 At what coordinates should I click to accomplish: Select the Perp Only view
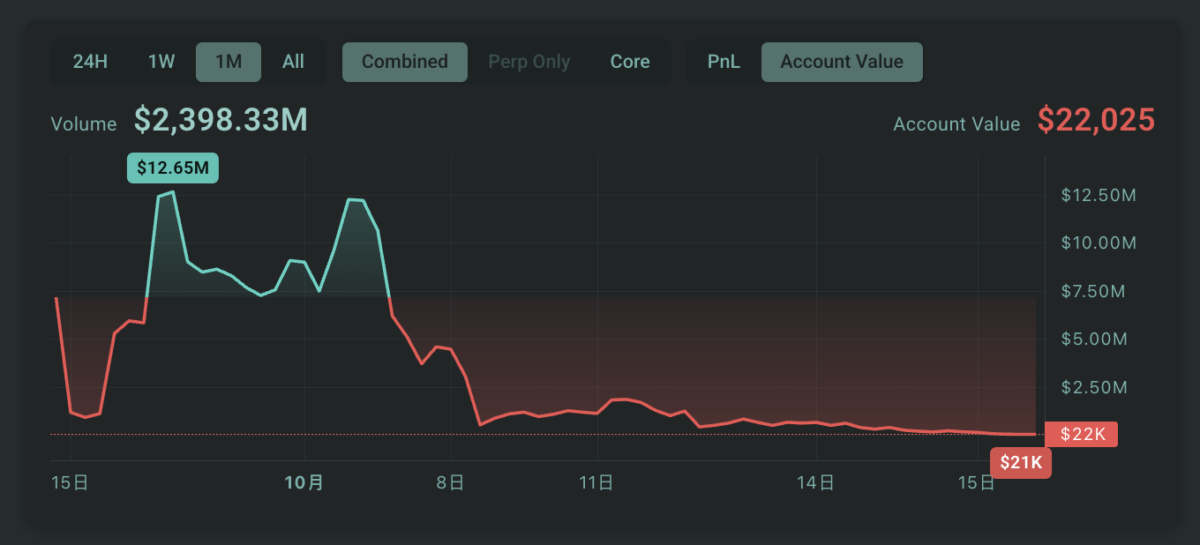[529, 61]
